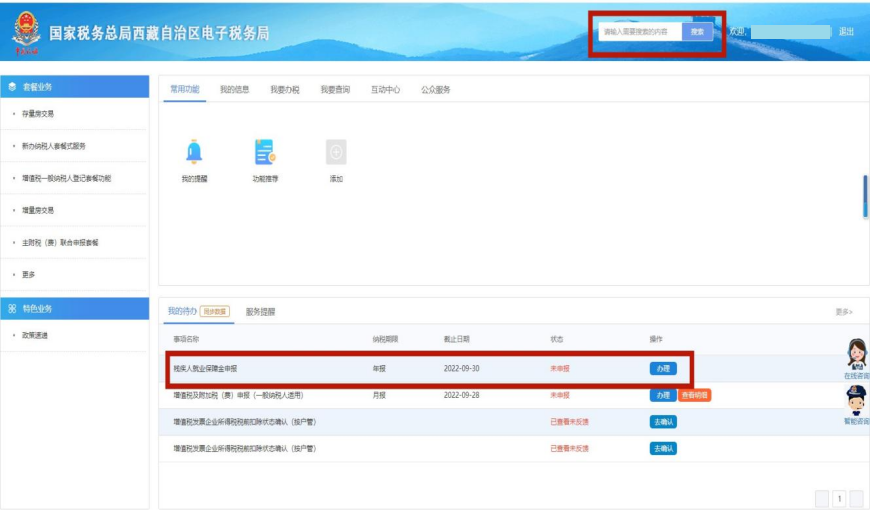The image size is (870, 510).
Task: Switch to the 我要办税 tab
Action: pyautogui.click(x=285, y=90)
